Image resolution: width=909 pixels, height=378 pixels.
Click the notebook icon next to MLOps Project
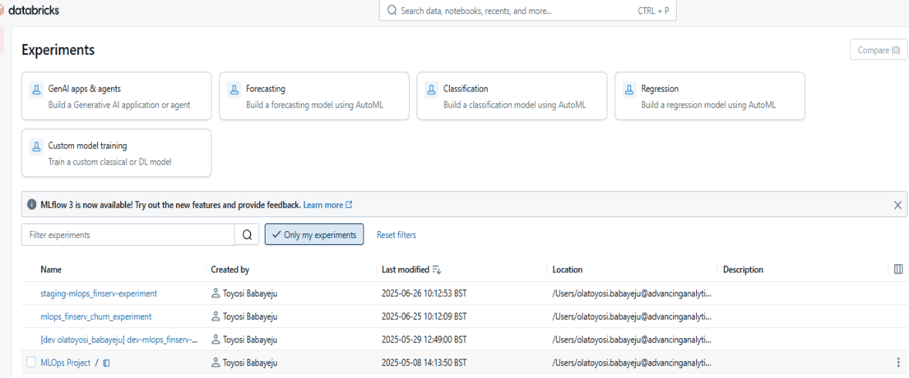107,363
